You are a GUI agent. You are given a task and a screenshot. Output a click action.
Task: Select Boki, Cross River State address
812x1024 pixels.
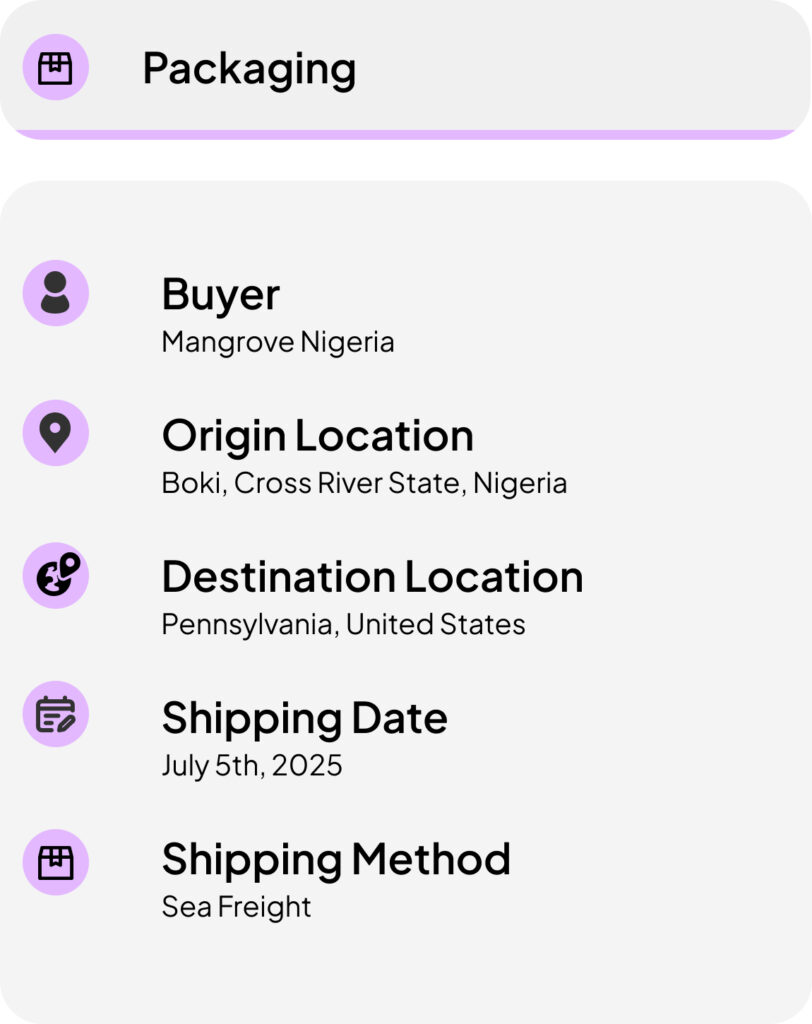(x=365, y=484)
